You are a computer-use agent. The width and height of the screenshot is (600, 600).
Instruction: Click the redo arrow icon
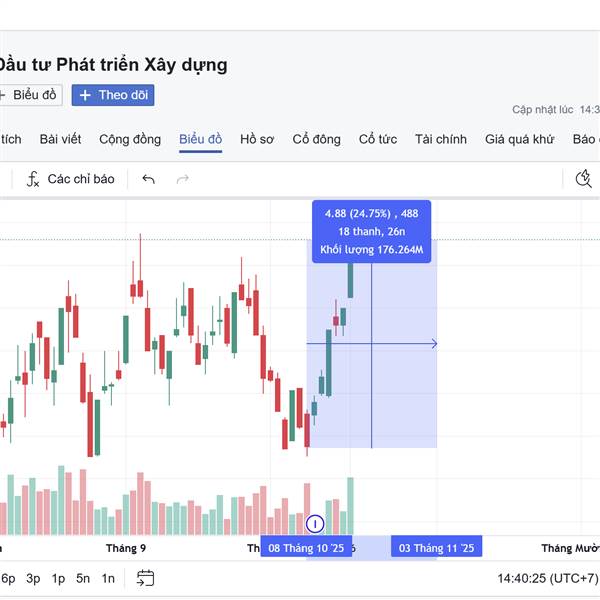click(182, 179)
